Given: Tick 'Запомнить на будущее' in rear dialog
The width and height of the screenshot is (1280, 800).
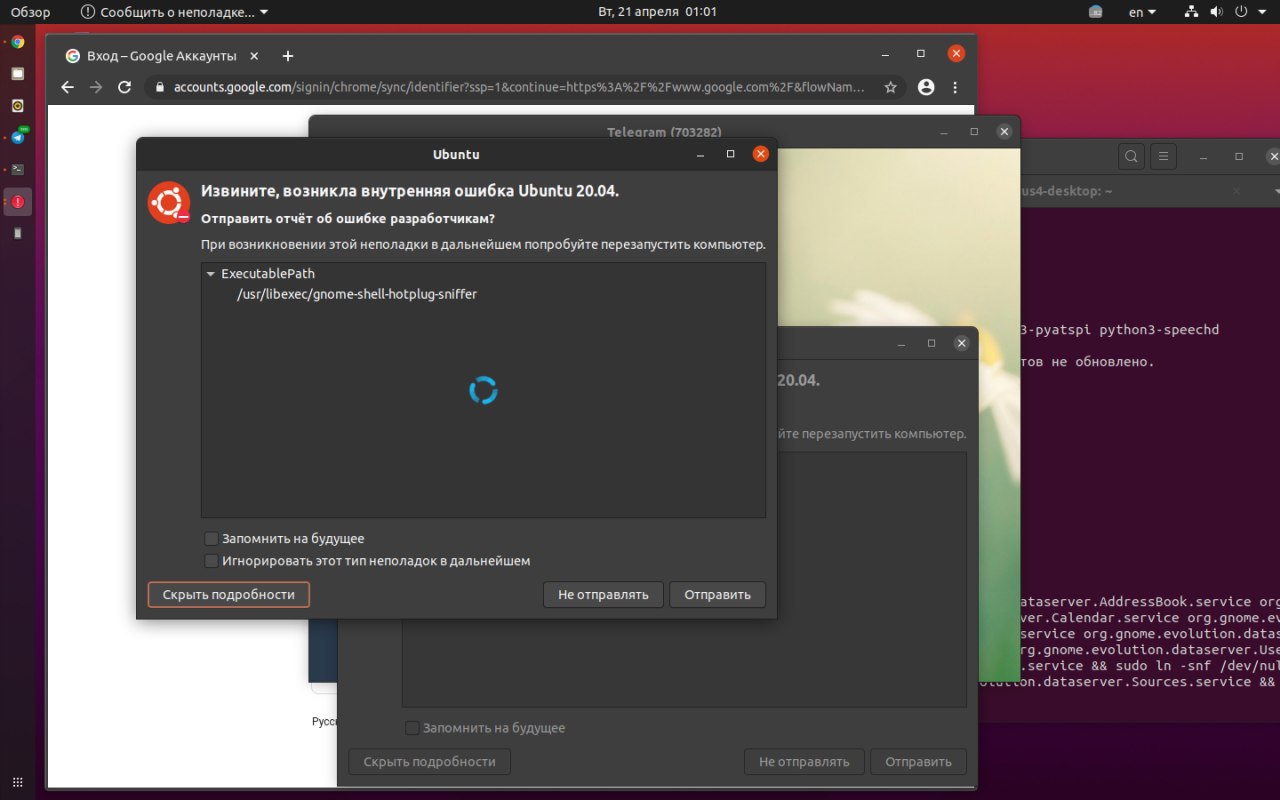Looking at the screenshot, I should [411, 728].
